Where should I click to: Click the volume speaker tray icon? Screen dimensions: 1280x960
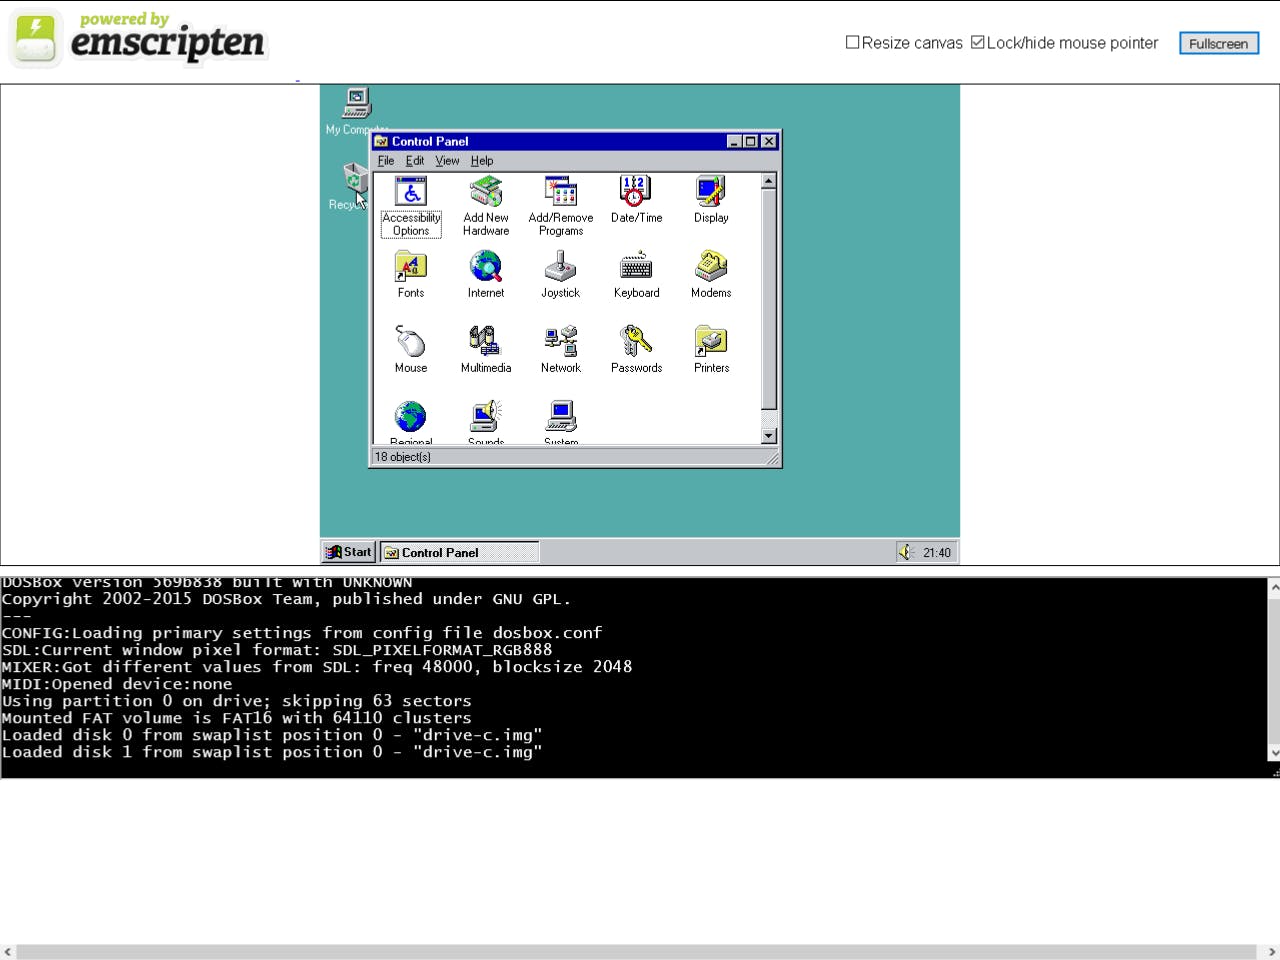pyautogui.click(x=906, y=552)
